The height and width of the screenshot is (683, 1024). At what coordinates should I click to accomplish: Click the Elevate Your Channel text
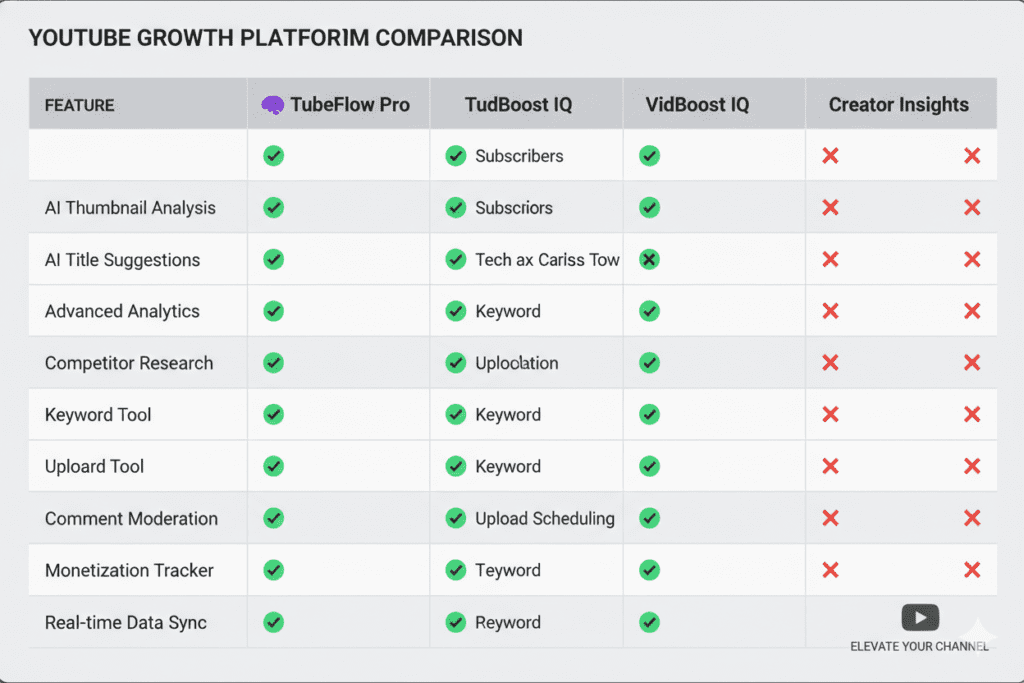(919, 646)
